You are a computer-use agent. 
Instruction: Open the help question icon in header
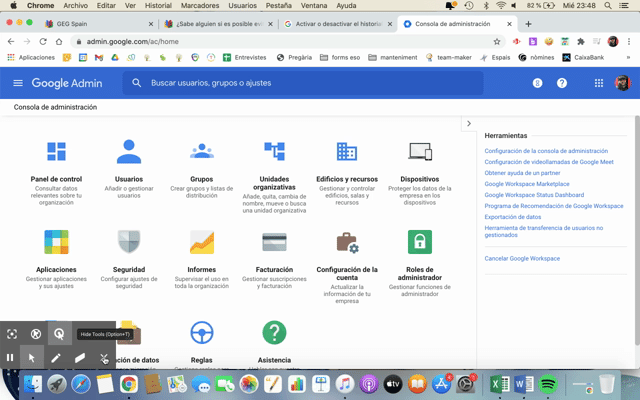pos(562,83)
